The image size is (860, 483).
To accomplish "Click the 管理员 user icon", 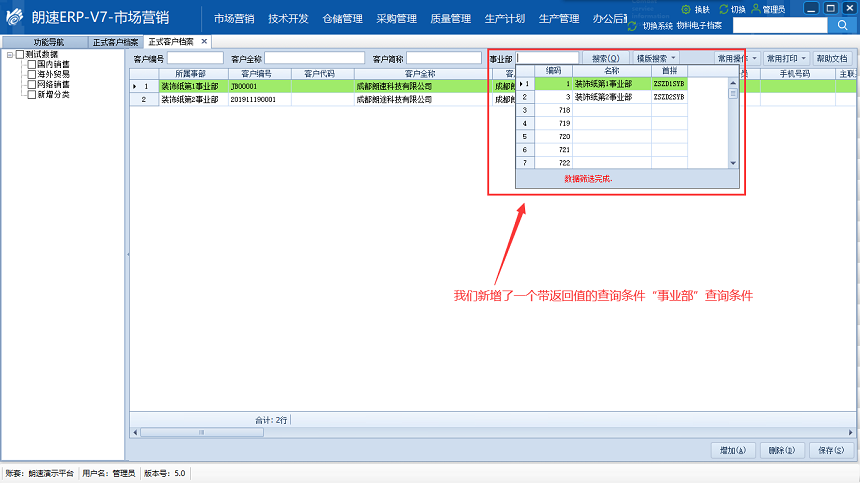I will [754, 9].
